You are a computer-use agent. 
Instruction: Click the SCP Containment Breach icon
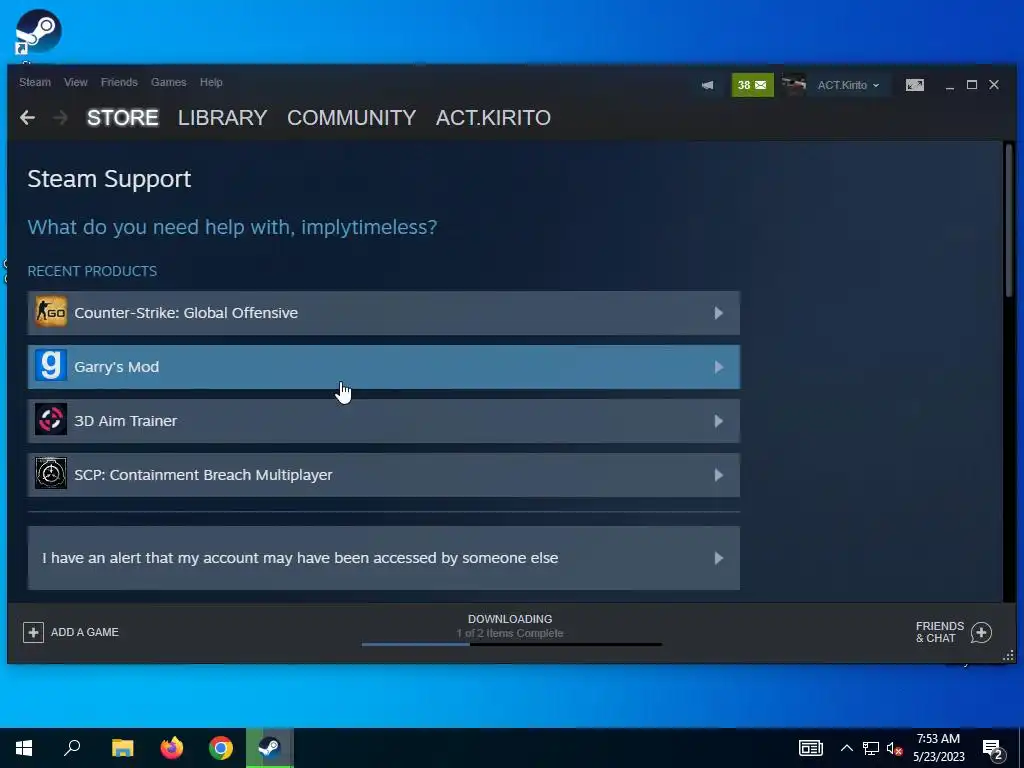pyautogui.click(x=51, y=474)
